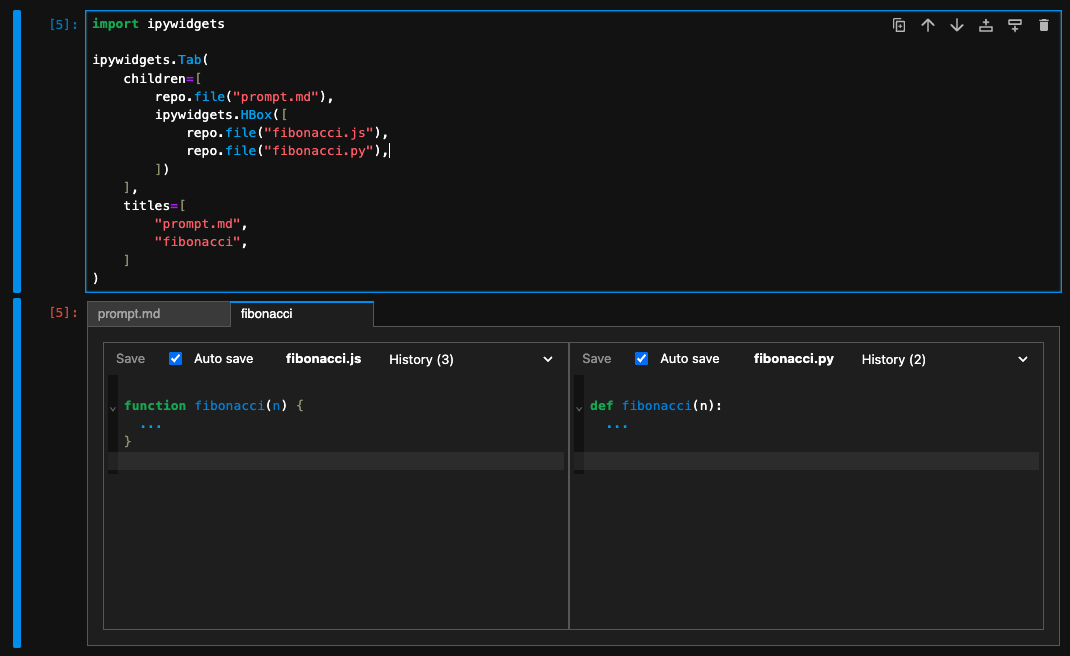Viewport: 1070px width, 656px height.
Task: Click the "import ipywidgets" code line
Action: [x=158, y=24]
